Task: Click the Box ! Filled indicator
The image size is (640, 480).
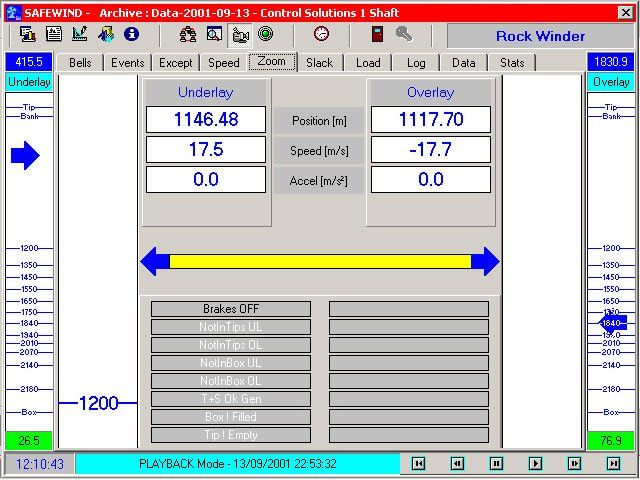Action: 231,417
